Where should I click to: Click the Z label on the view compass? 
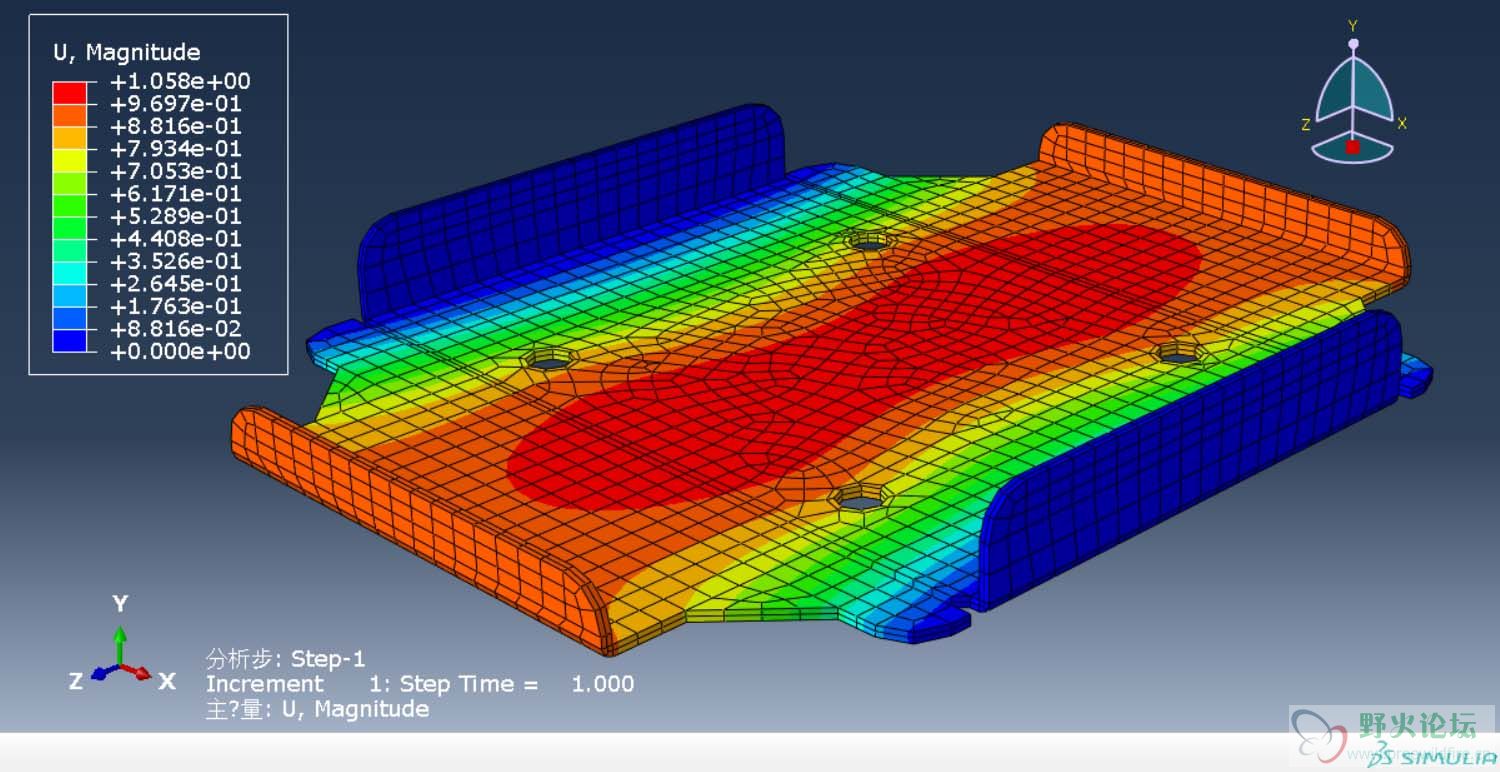(x=1306, y=125)
